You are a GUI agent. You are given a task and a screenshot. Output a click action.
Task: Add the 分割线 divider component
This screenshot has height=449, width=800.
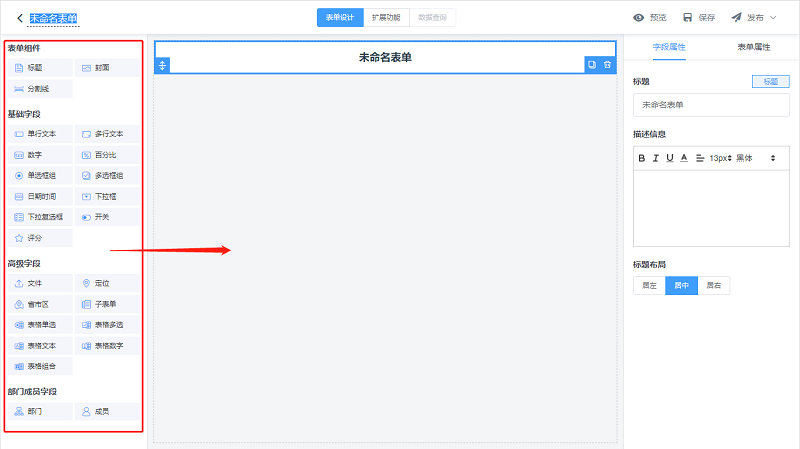coord(40,89)
